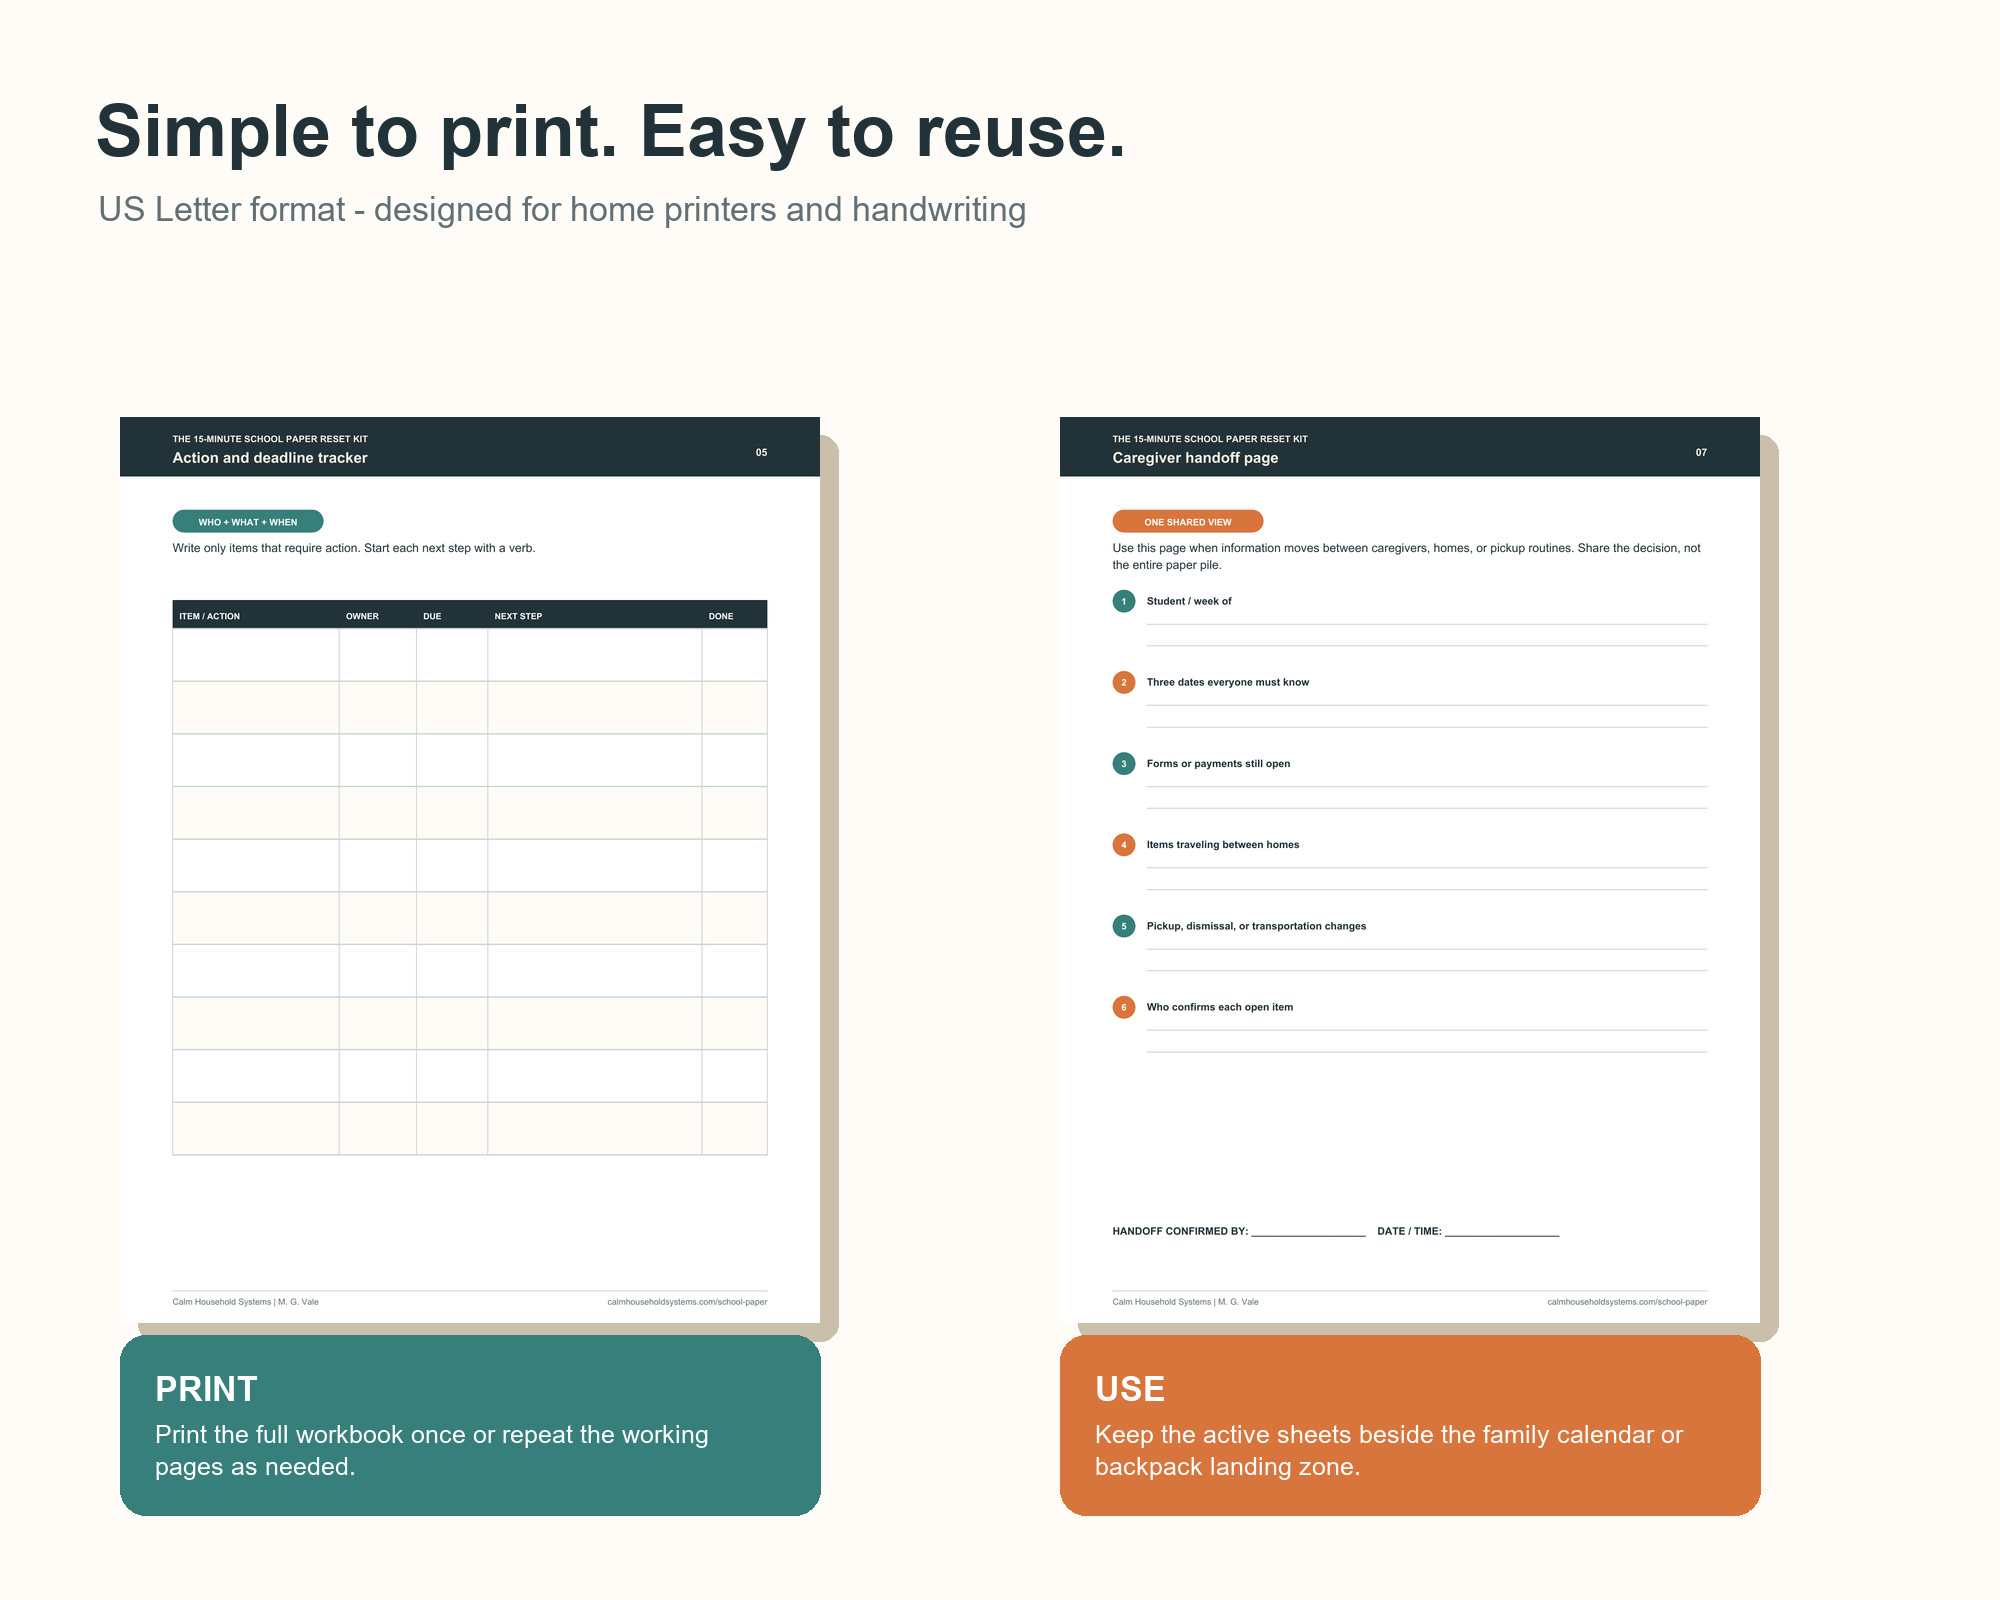This screenshot has height=1600, width=2000.
Task: Click page number 05 in tracker header
Action: pos(762,453)
